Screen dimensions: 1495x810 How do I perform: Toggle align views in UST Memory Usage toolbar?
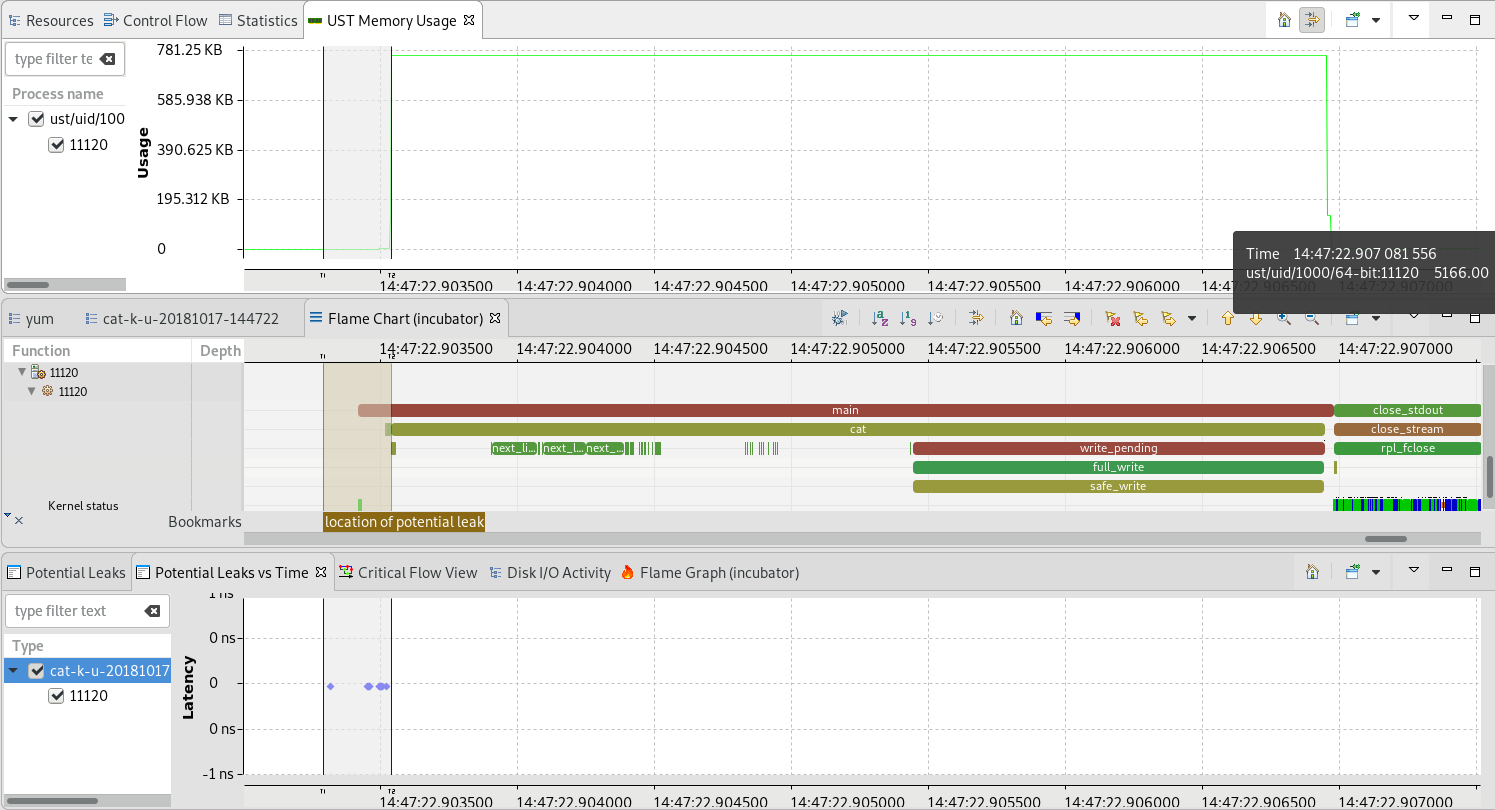1312,19
